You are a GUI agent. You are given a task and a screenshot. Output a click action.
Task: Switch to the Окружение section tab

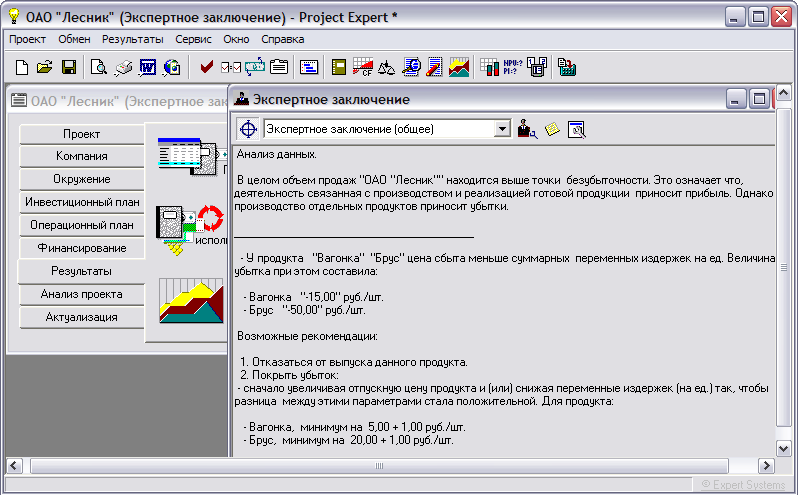click(81, 179)
